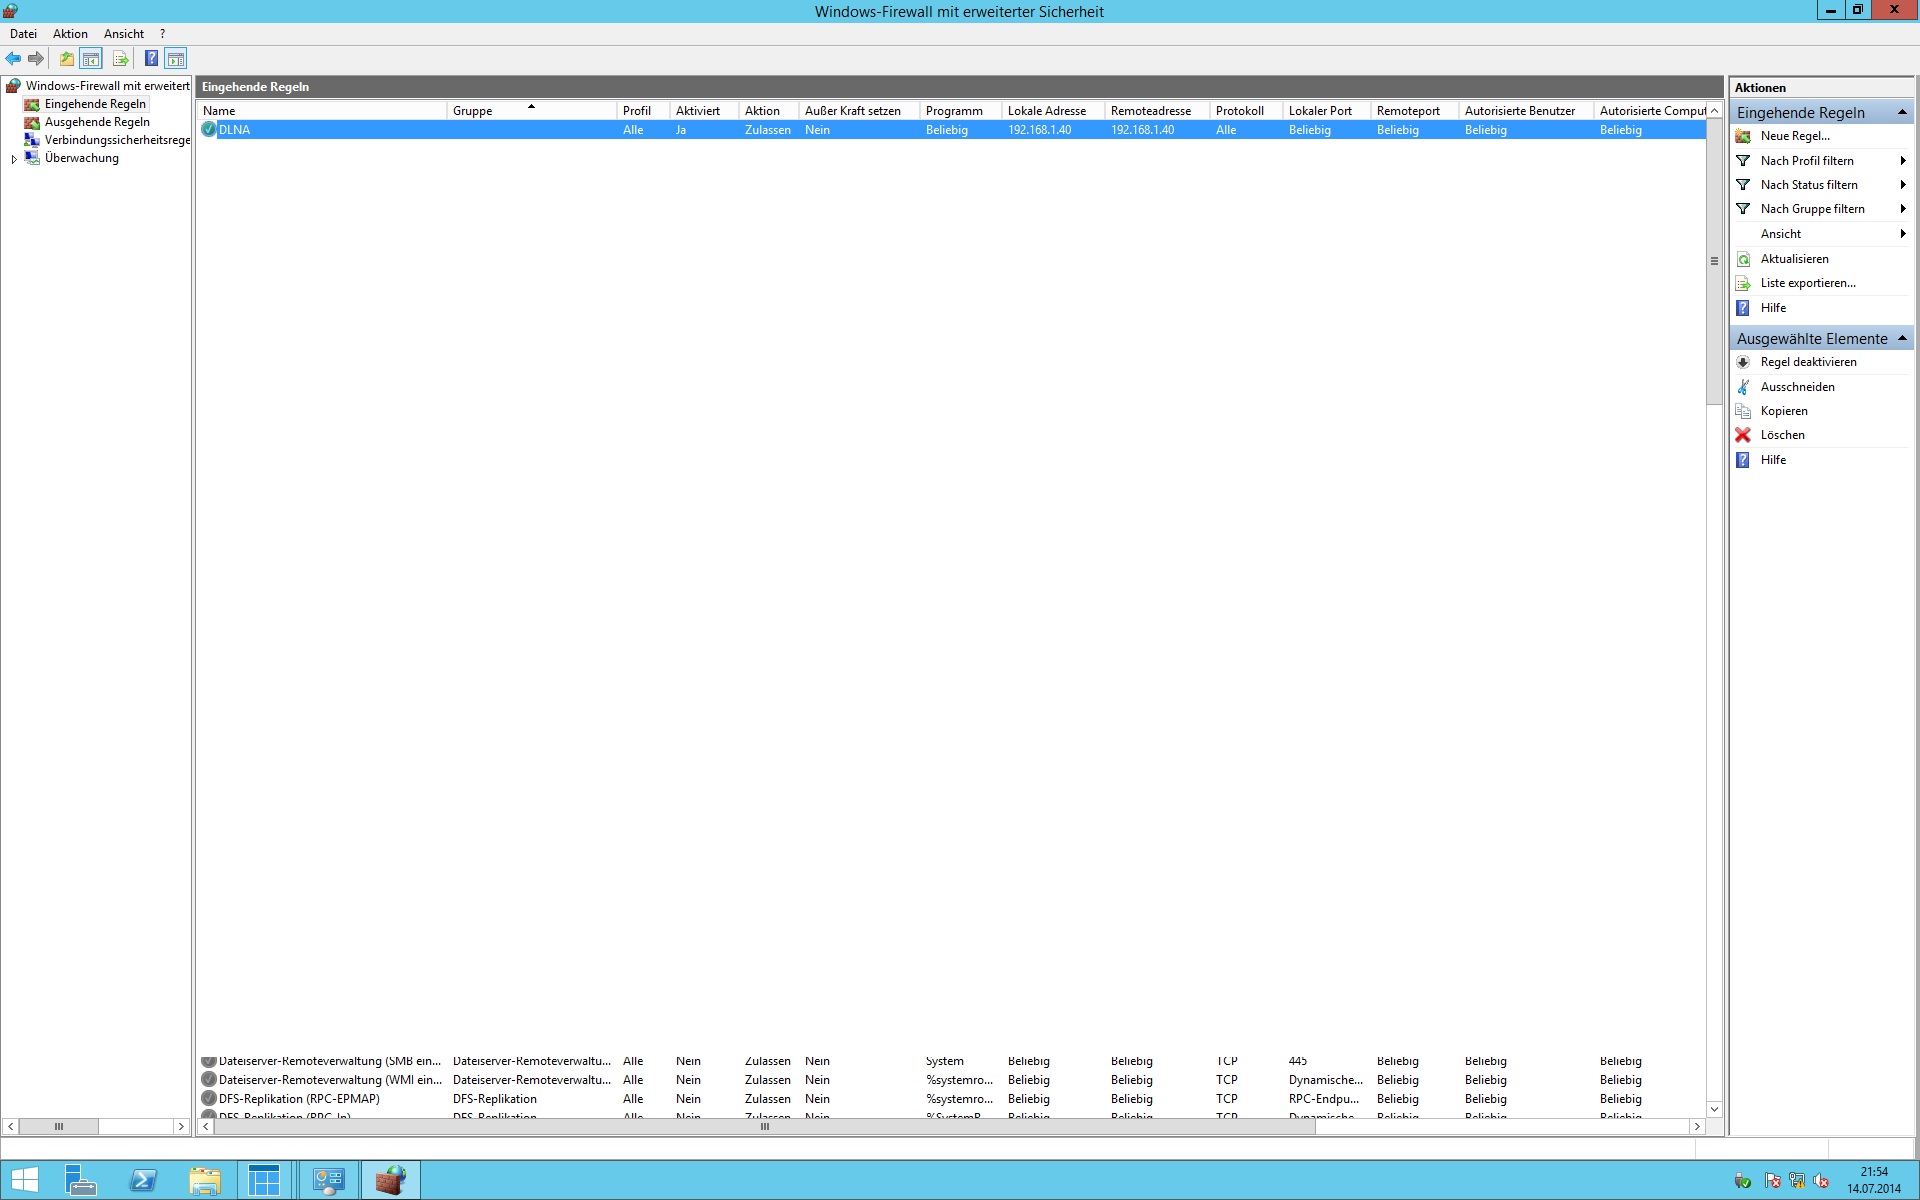Toggle the console tree visibility icon
1920x1200 pixels.
click(x=91, y=58)
